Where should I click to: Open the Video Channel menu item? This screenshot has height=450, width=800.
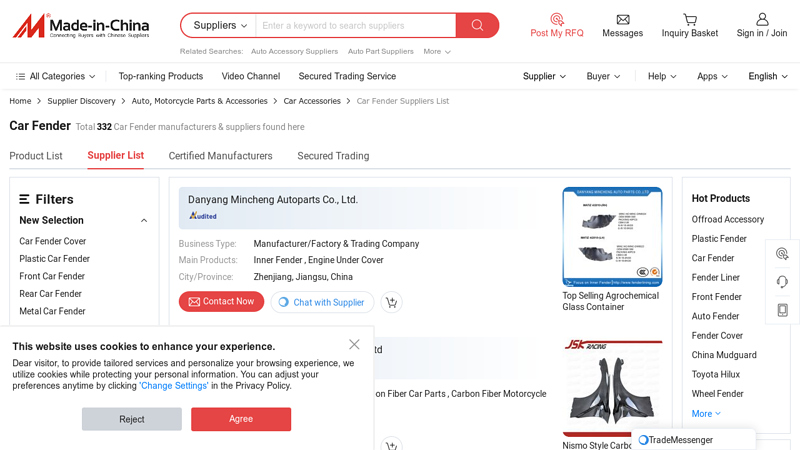[251, 76]
